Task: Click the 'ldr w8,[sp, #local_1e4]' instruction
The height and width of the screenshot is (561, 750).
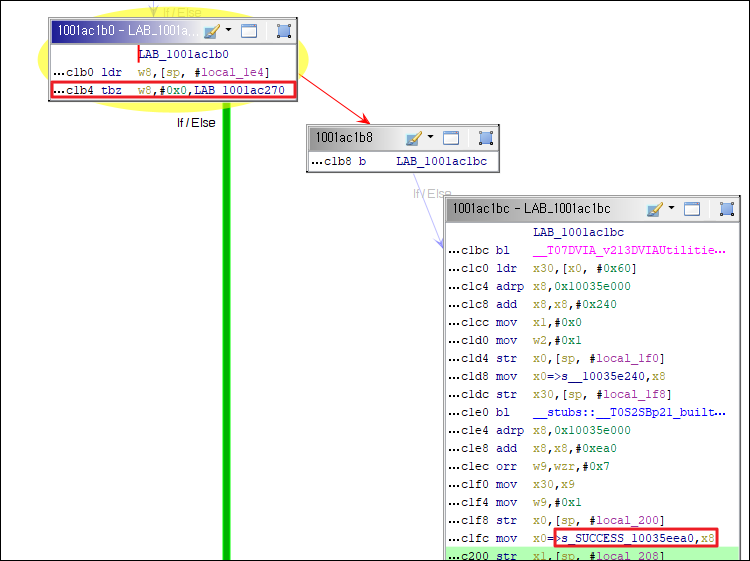Action: tap(161, 72)
